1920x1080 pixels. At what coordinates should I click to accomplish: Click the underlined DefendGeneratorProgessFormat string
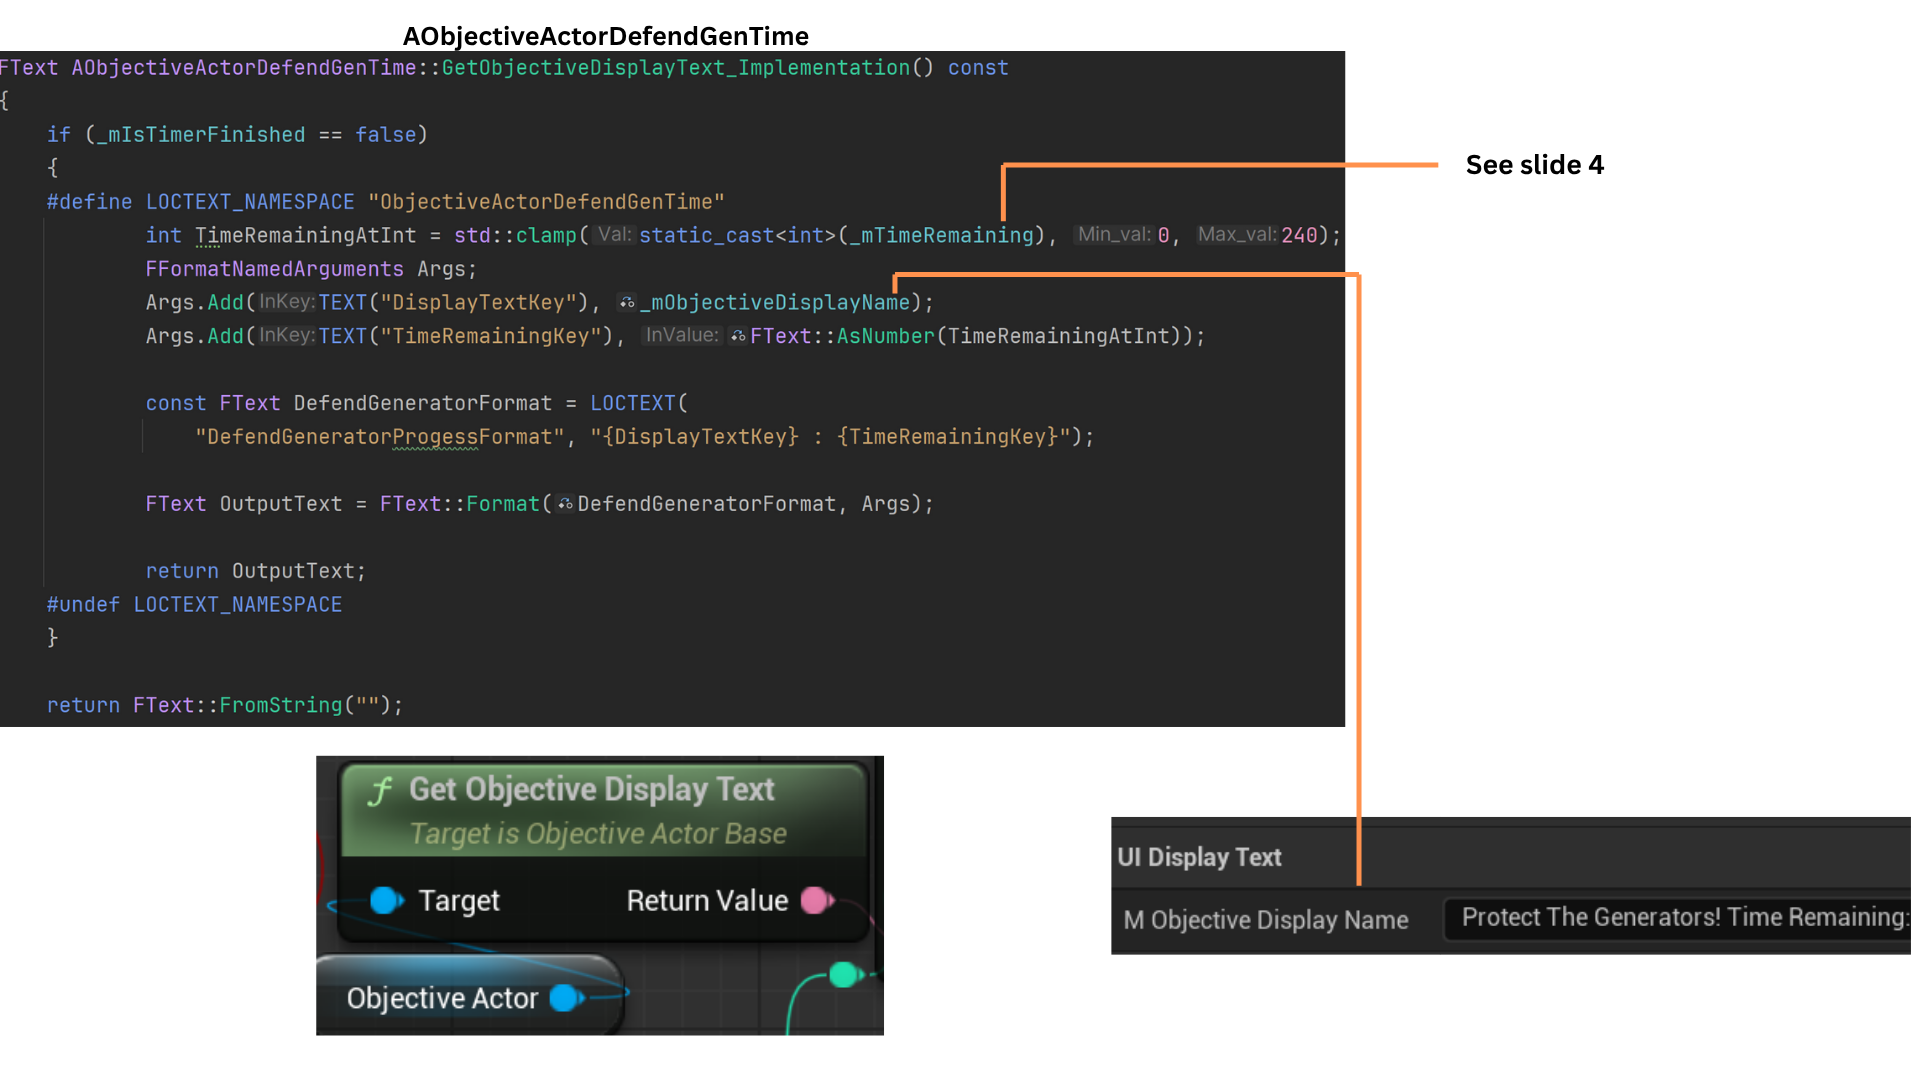[380, 437]
